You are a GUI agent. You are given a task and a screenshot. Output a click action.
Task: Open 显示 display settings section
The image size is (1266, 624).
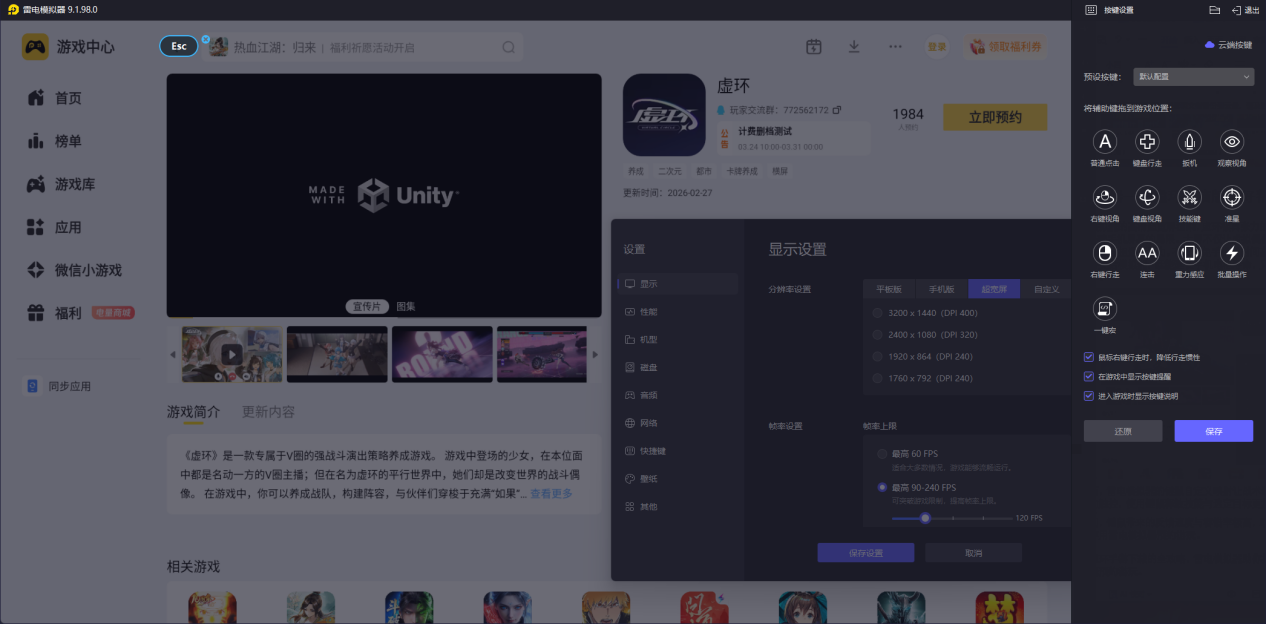point(678,284)
